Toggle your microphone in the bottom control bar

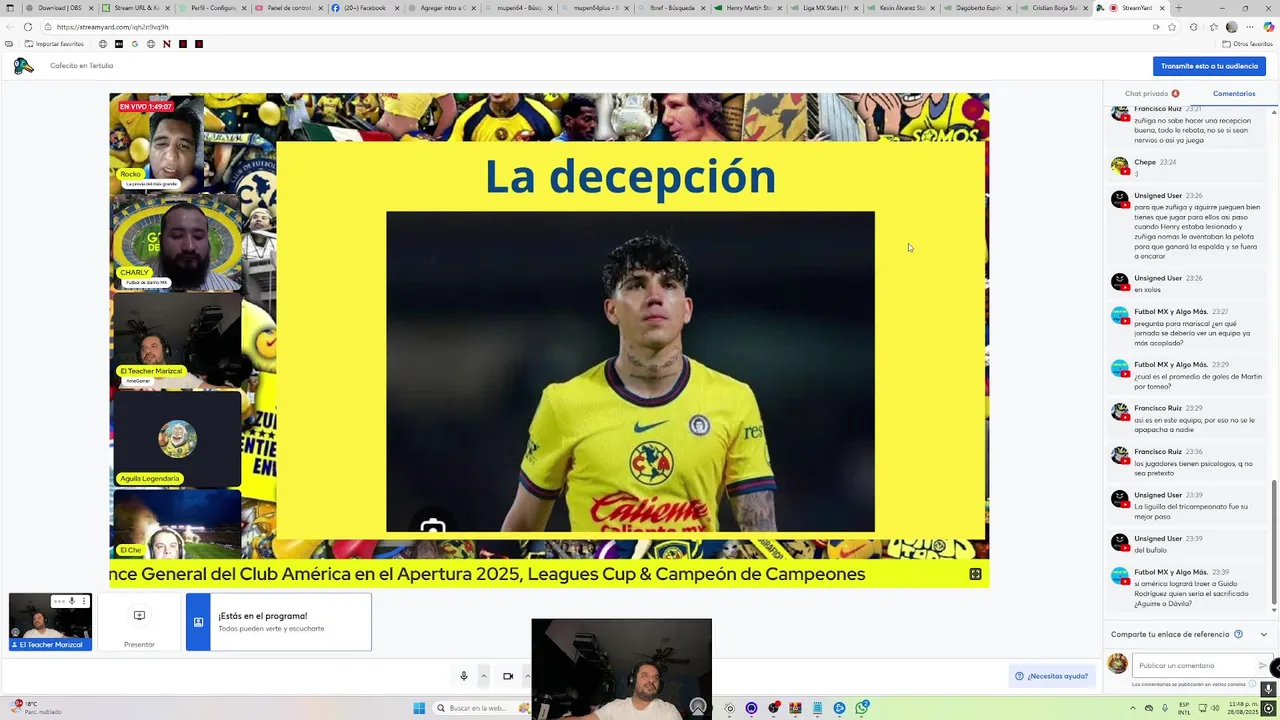coord(464,676)
